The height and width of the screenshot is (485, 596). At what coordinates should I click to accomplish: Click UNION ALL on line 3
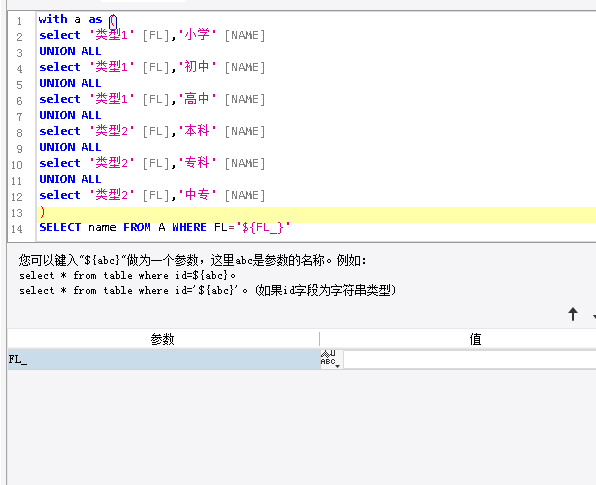coord(70,51)
